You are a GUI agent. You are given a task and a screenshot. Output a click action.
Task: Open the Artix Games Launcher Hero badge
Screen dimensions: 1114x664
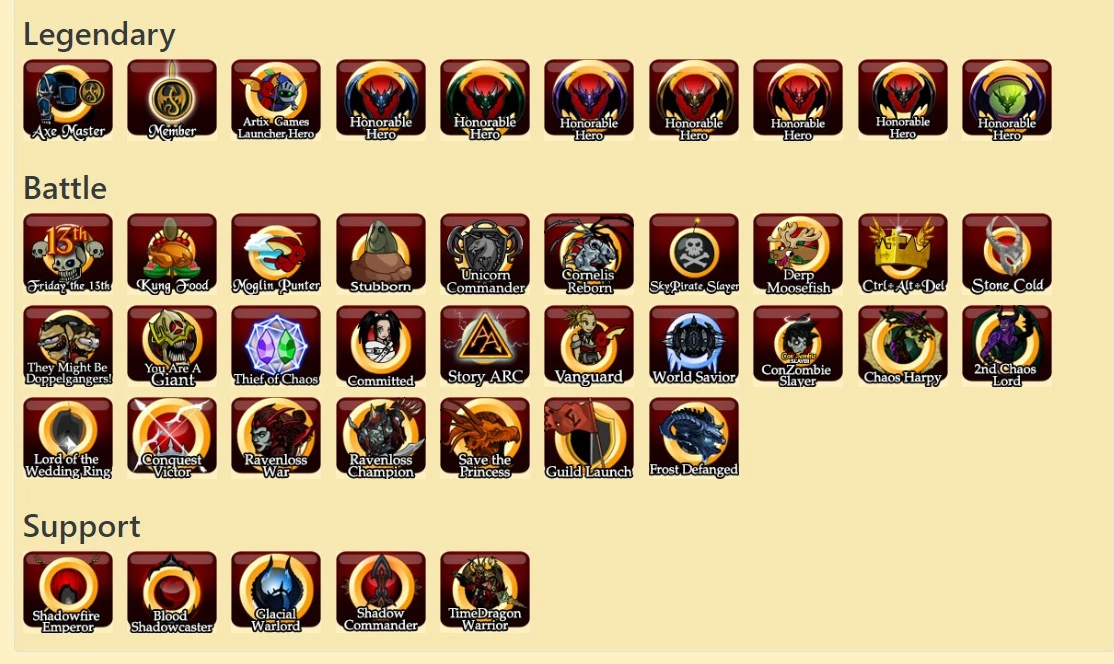coord(276,100)
